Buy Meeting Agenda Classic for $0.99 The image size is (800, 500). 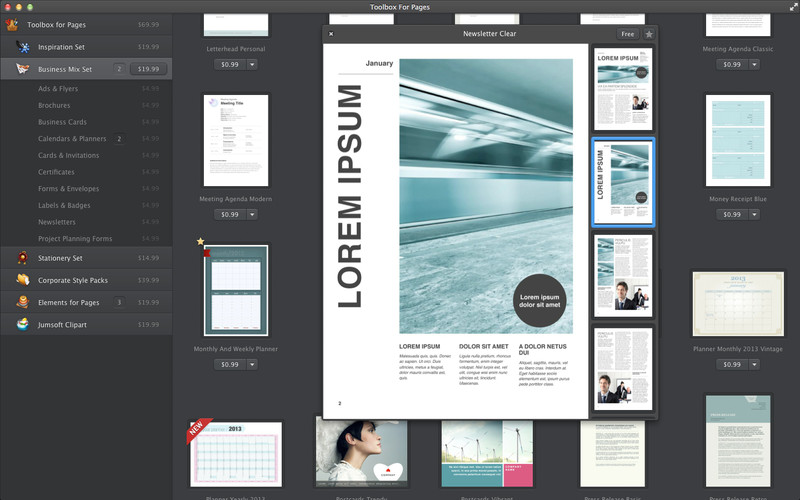click(732, 64)
